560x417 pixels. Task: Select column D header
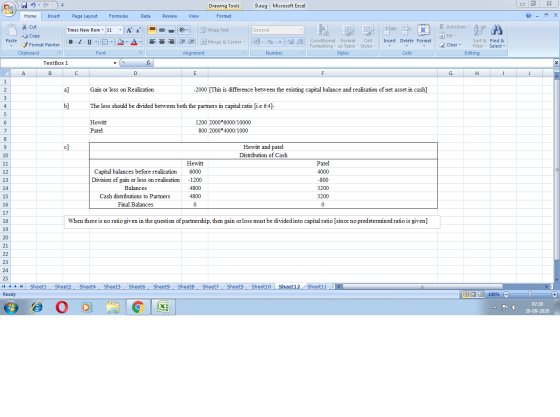point(135,73)
